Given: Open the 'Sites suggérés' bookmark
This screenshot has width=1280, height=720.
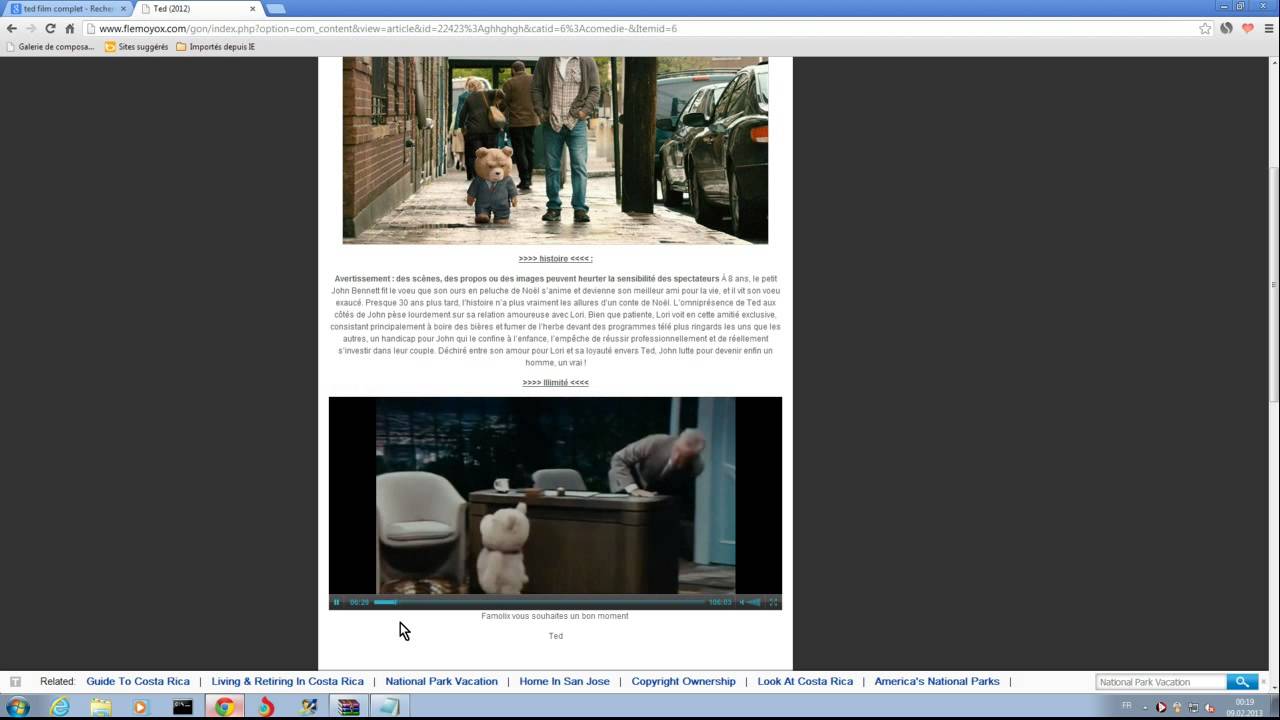Looking at the screenshot, I should (137, 46).
